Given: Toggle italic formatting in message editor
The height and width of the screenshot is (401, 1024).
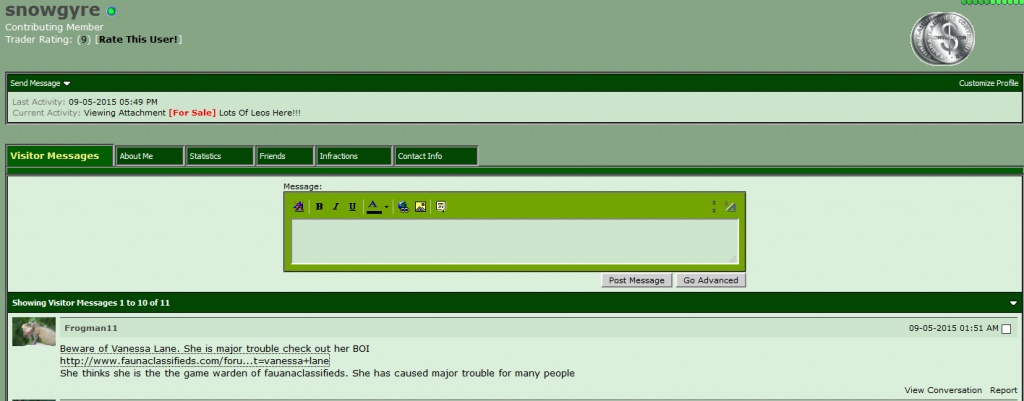Looking at the screenshot, I should (x=336, y=207).
